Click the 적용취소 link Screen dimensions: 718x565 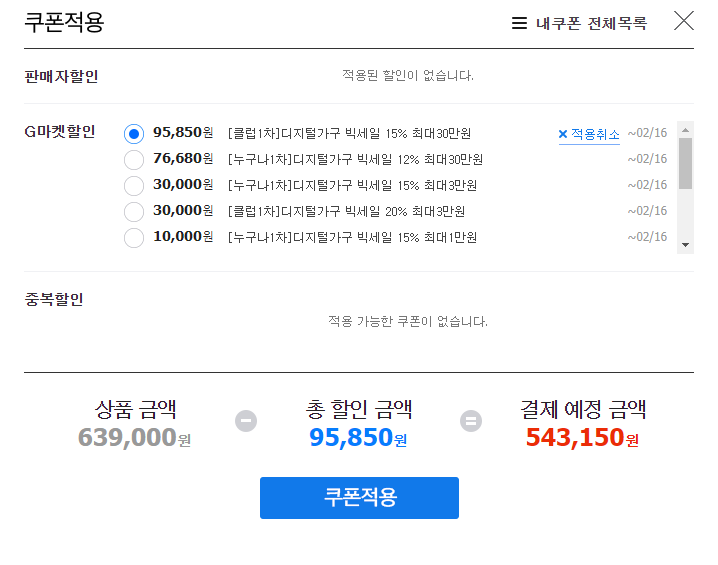pyautogui.click(x=595, y=134)
